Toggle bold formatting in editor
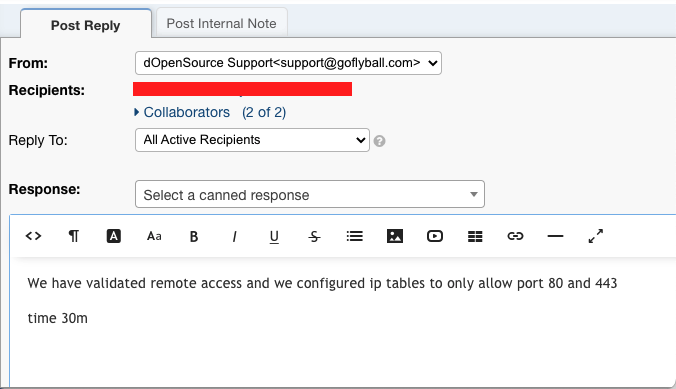 (x=194, y=236)
